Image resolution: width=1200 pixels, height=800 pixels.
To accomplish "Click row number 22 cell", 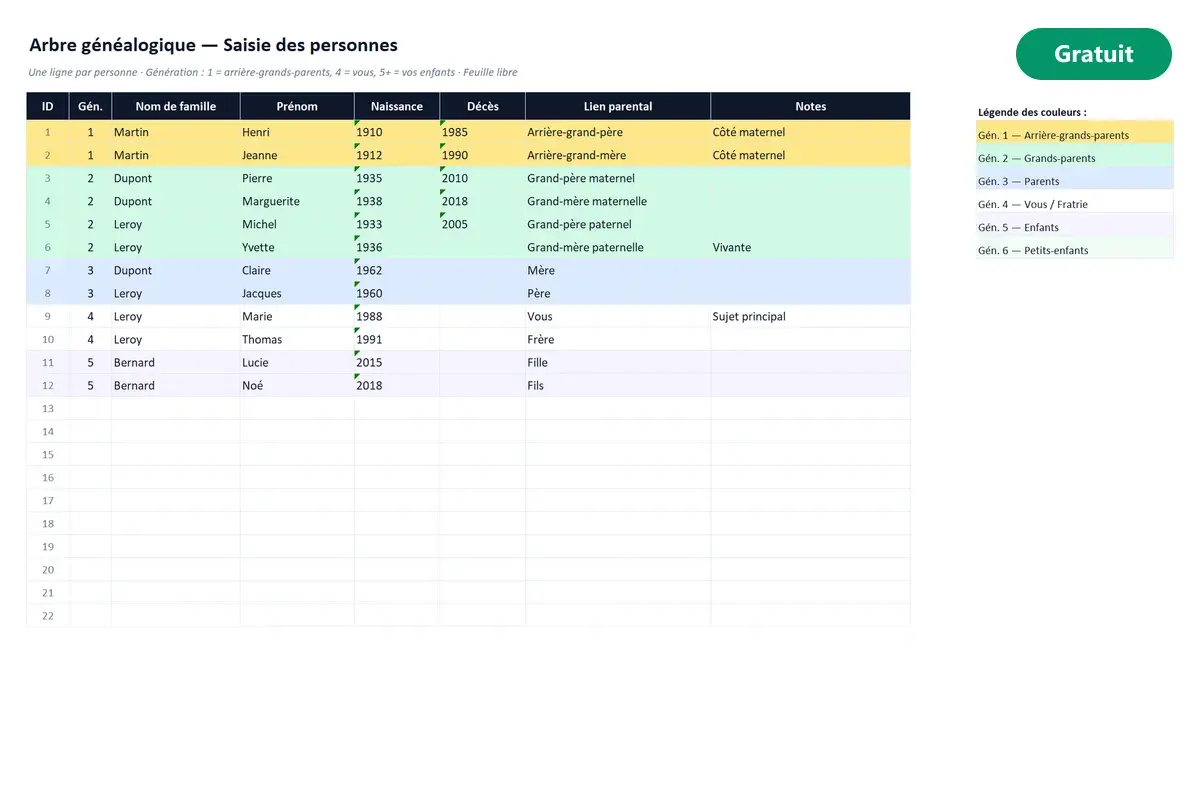I will [x=48, y=615].
